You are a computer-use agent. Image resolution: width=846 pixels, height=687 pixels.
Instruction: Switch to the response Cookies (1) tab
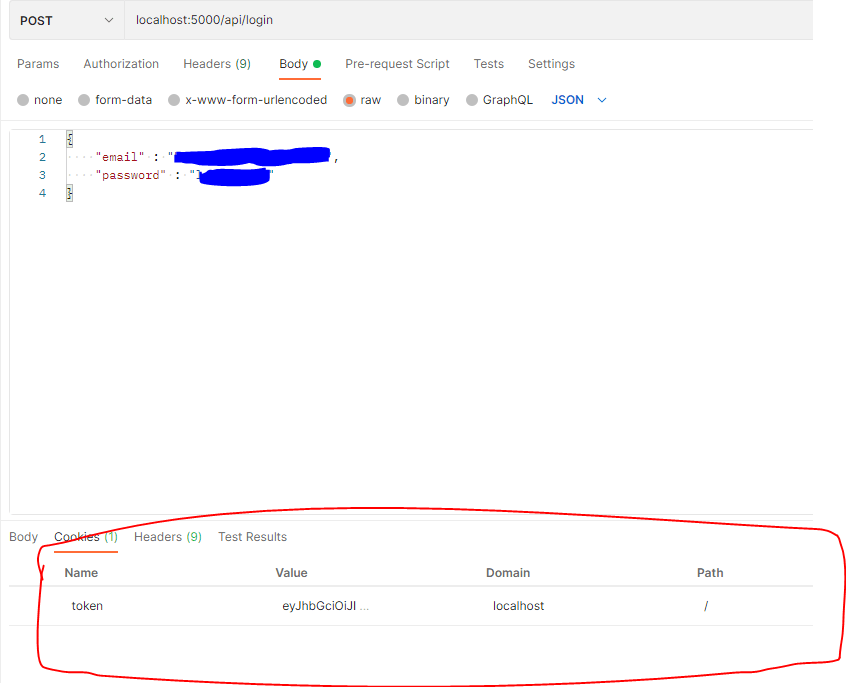pos(86,536)
